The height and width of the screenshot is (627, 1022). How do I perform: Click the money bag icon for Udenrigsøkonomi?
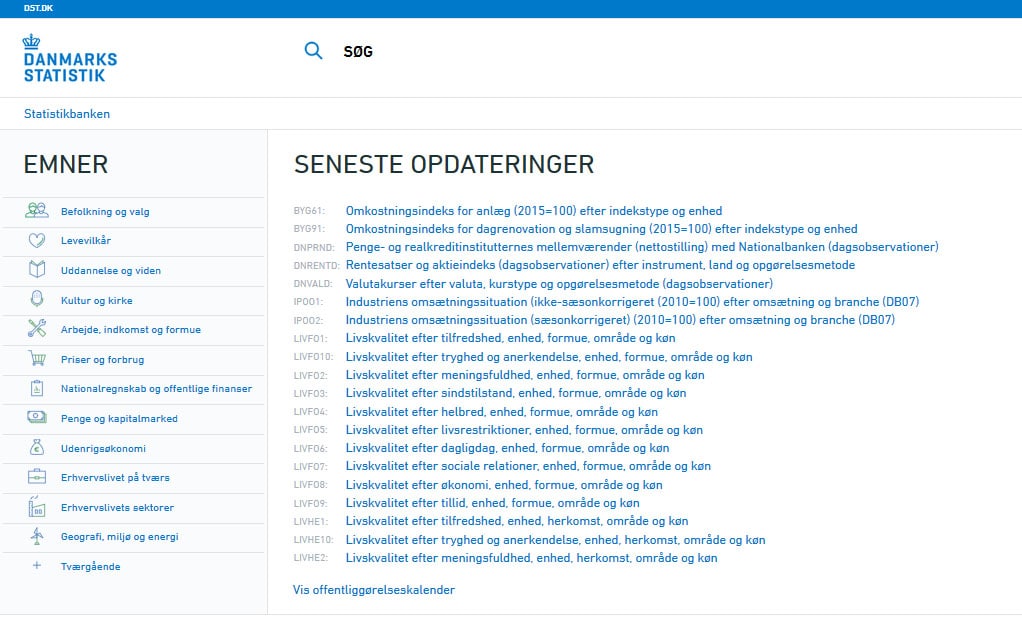[x=38, y=448]
